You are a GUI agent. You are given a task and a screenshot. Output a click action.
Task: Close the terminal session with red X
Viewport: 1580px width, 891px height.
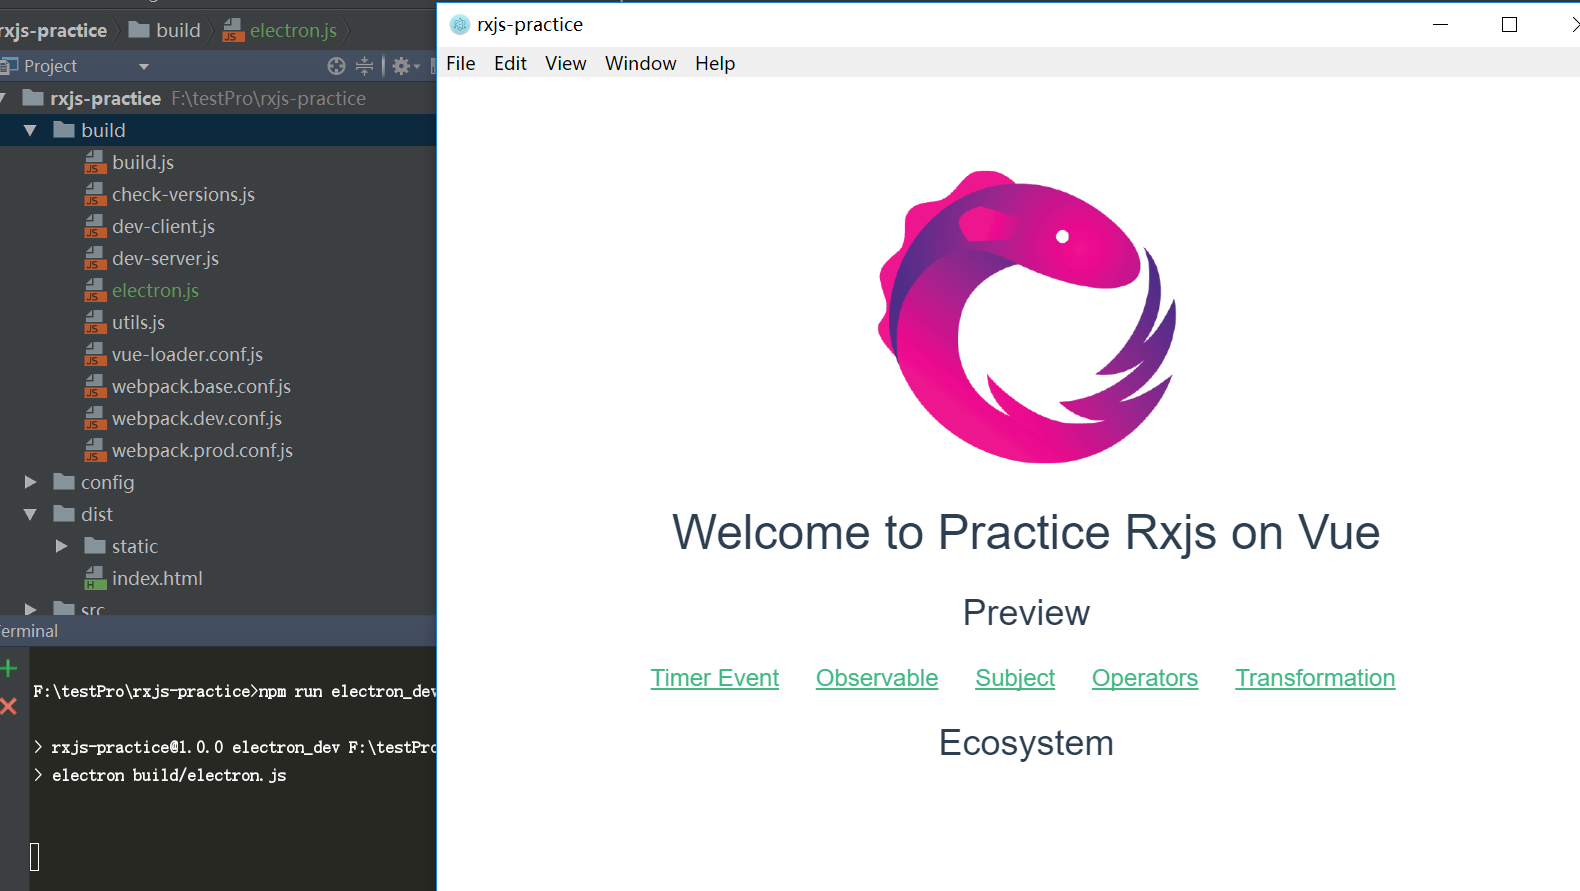[x=9, y=706]
